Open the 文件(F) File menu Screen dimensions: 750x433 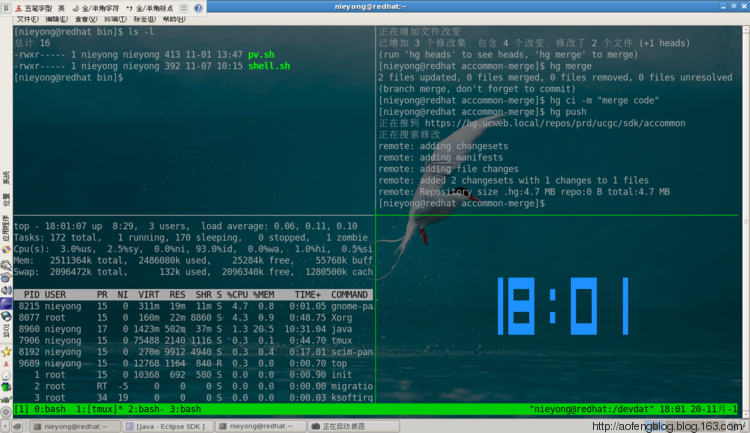(27, 19)
